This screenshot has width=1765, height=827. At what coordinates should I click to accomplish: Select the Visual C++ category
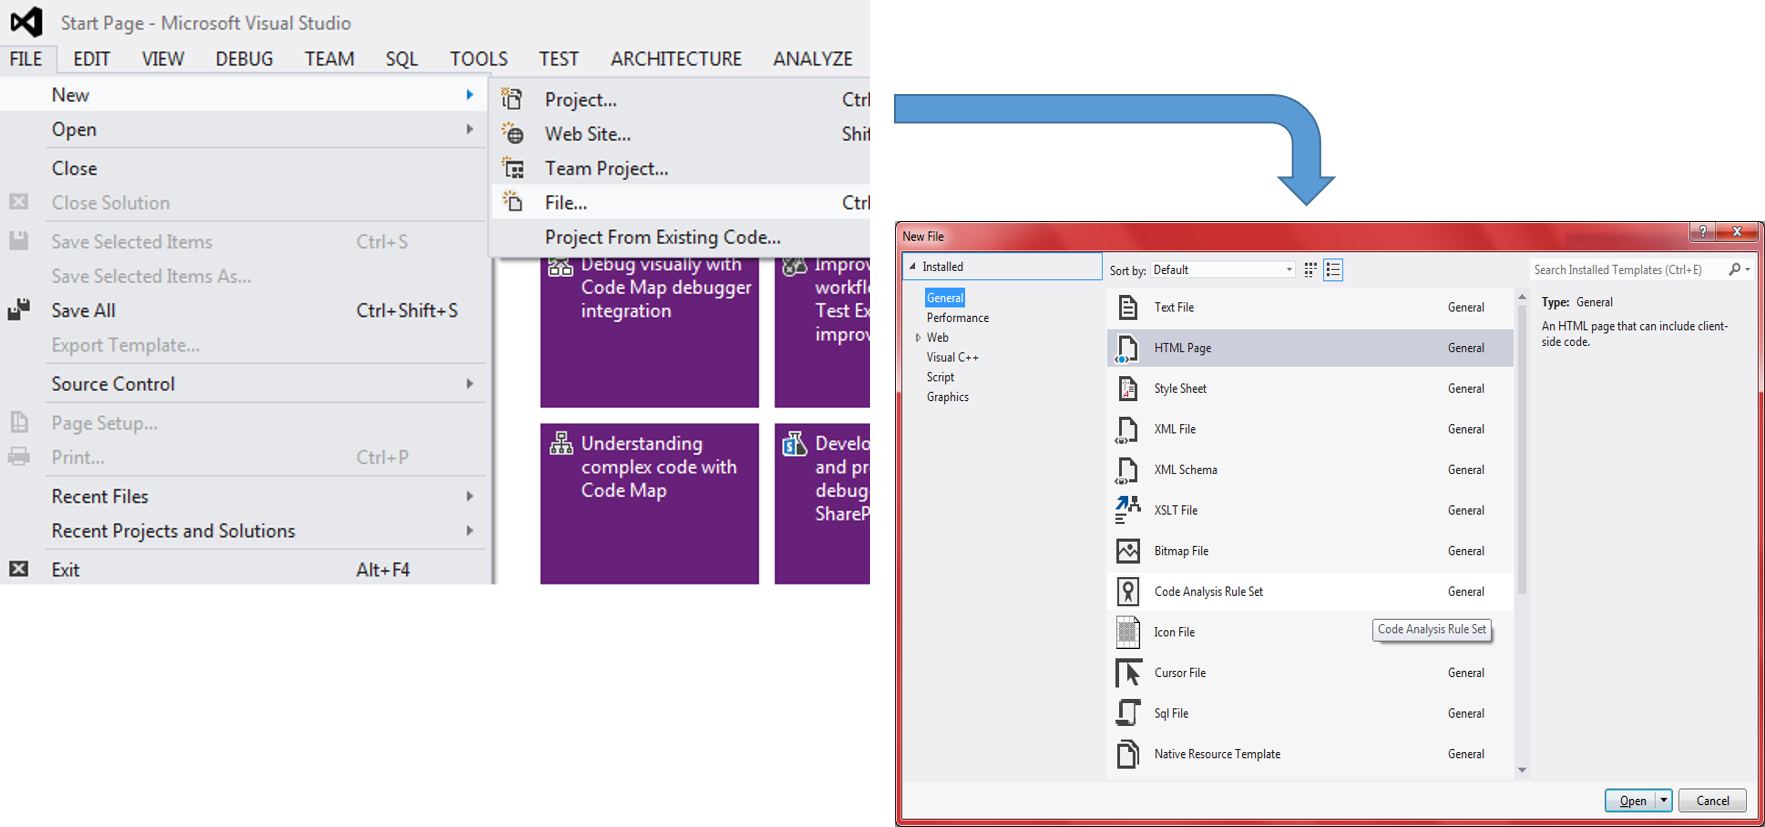coord(952,357)
